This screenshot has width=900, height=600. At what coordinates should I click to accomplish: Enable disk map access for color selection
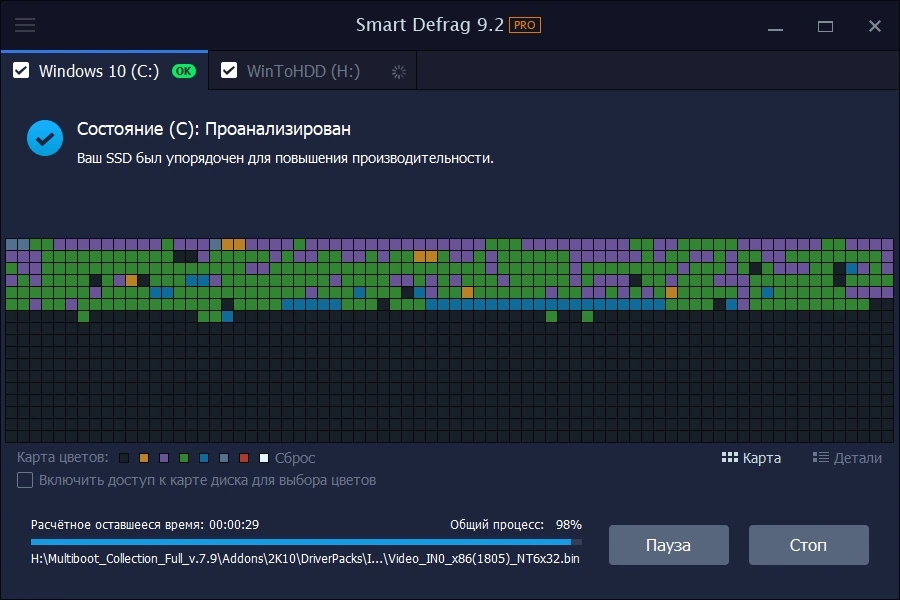(x=25, y=480)
